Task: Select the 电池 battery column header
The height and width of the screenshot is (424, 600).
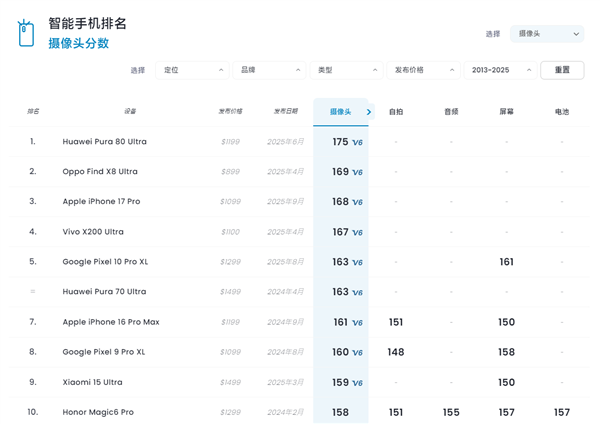Action: tap(561, 112)
